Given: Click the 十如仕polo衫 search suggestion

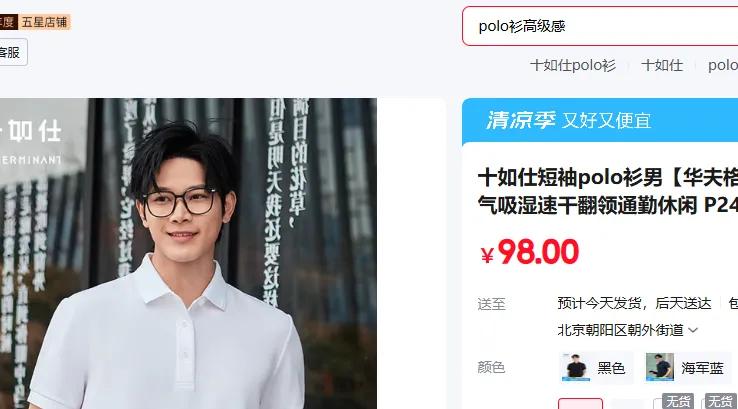Looking at the screenshot, I should pyautogui.click(x=573, y=65).
